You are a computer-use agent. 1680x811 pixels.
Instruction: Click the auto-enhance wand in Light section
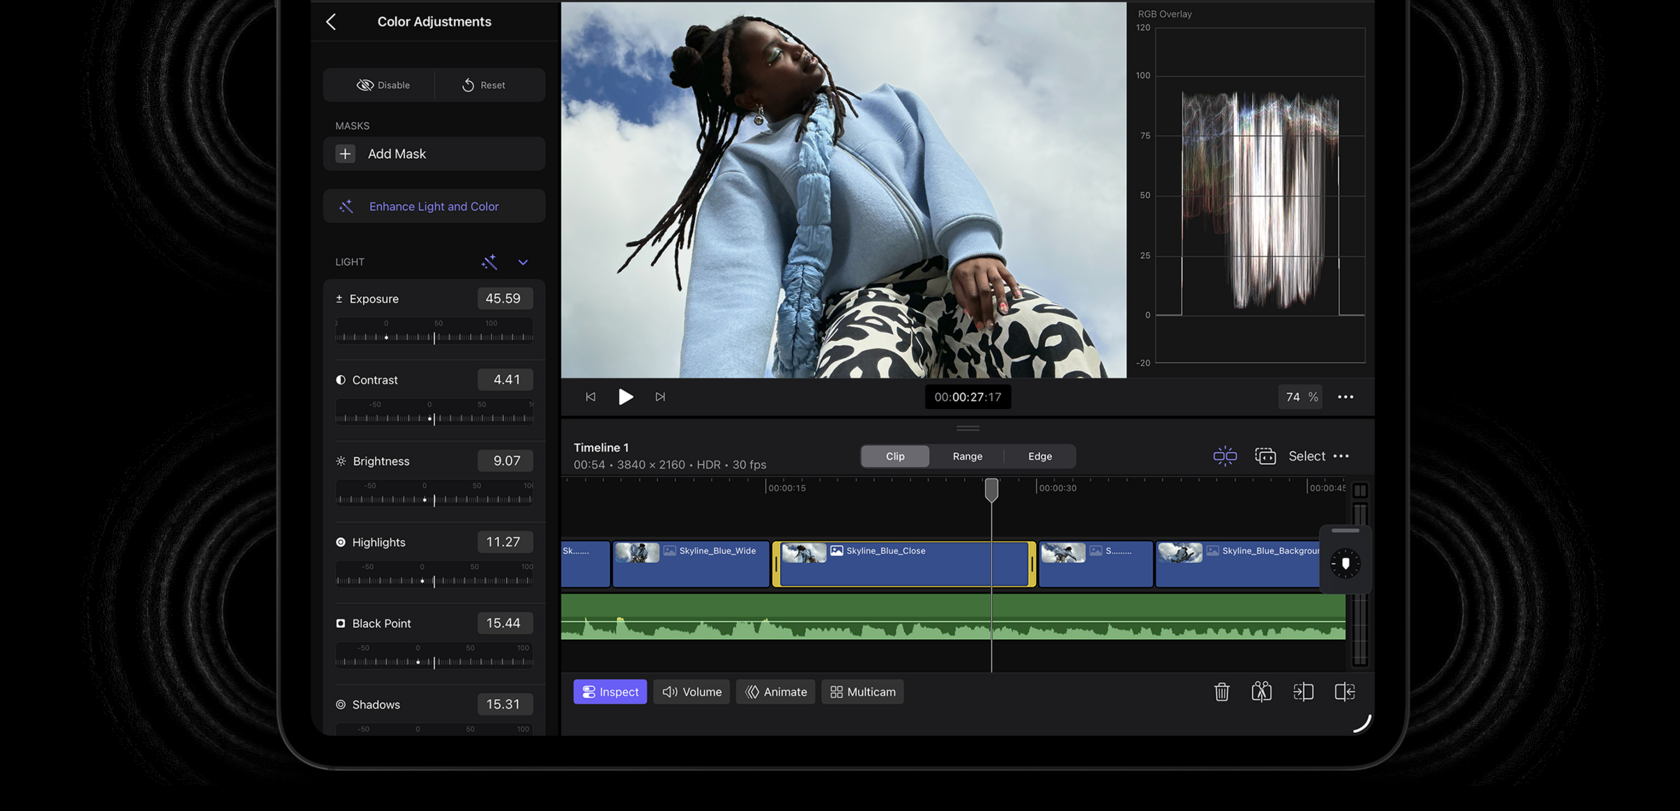coord(489,262)
